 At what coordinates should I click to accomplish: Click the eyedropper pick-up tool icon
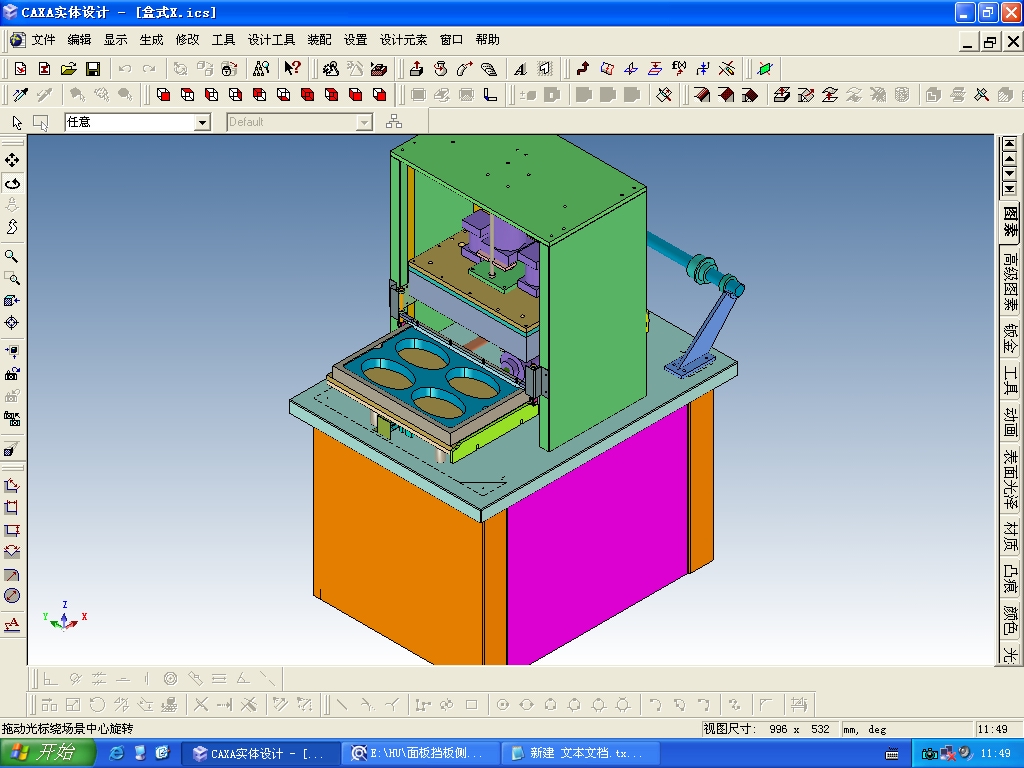click(20, 95)
